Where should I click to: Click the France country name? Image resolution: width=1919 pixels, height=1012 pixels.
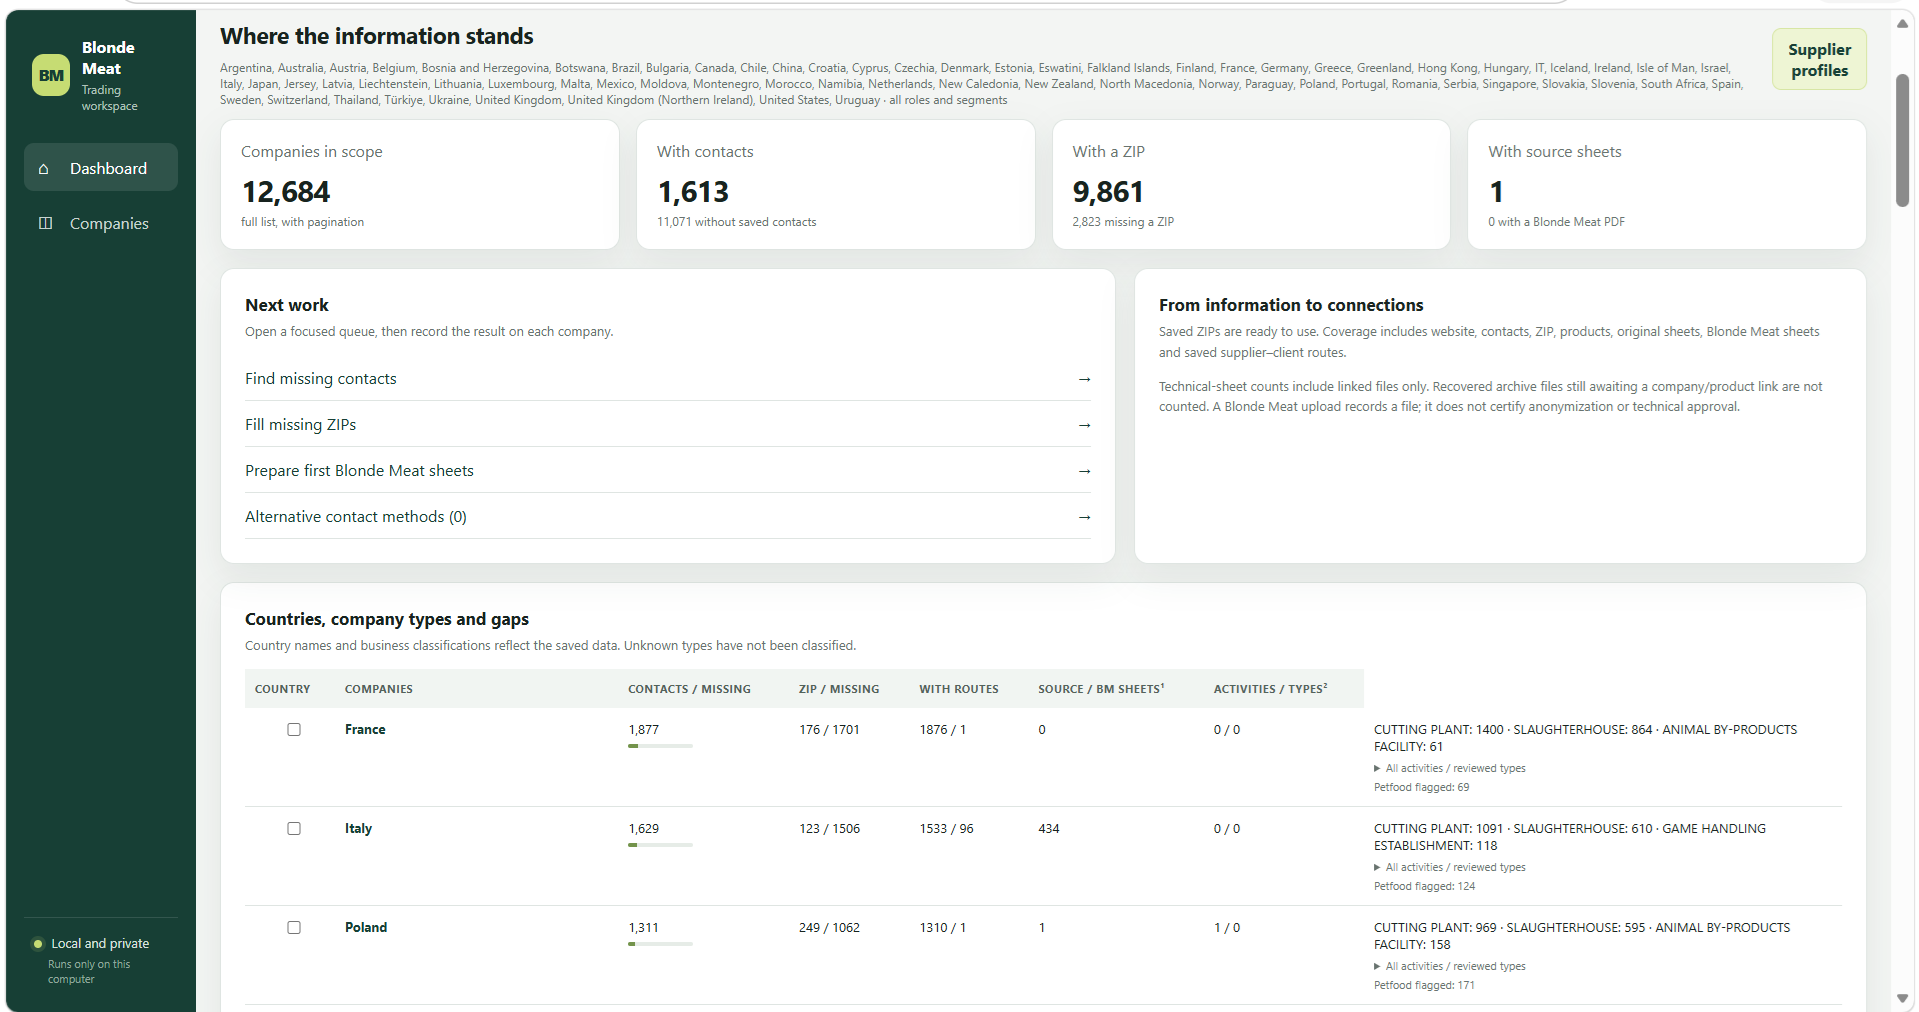(365, 730)
